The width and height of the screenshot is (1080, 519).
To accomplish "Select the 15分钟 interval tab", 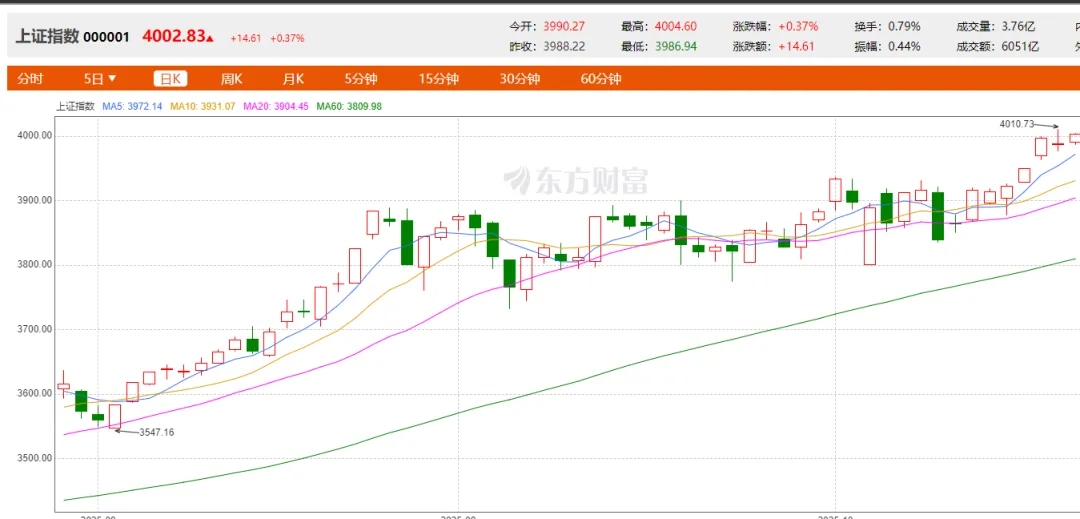I will click(x=439, y=79).
